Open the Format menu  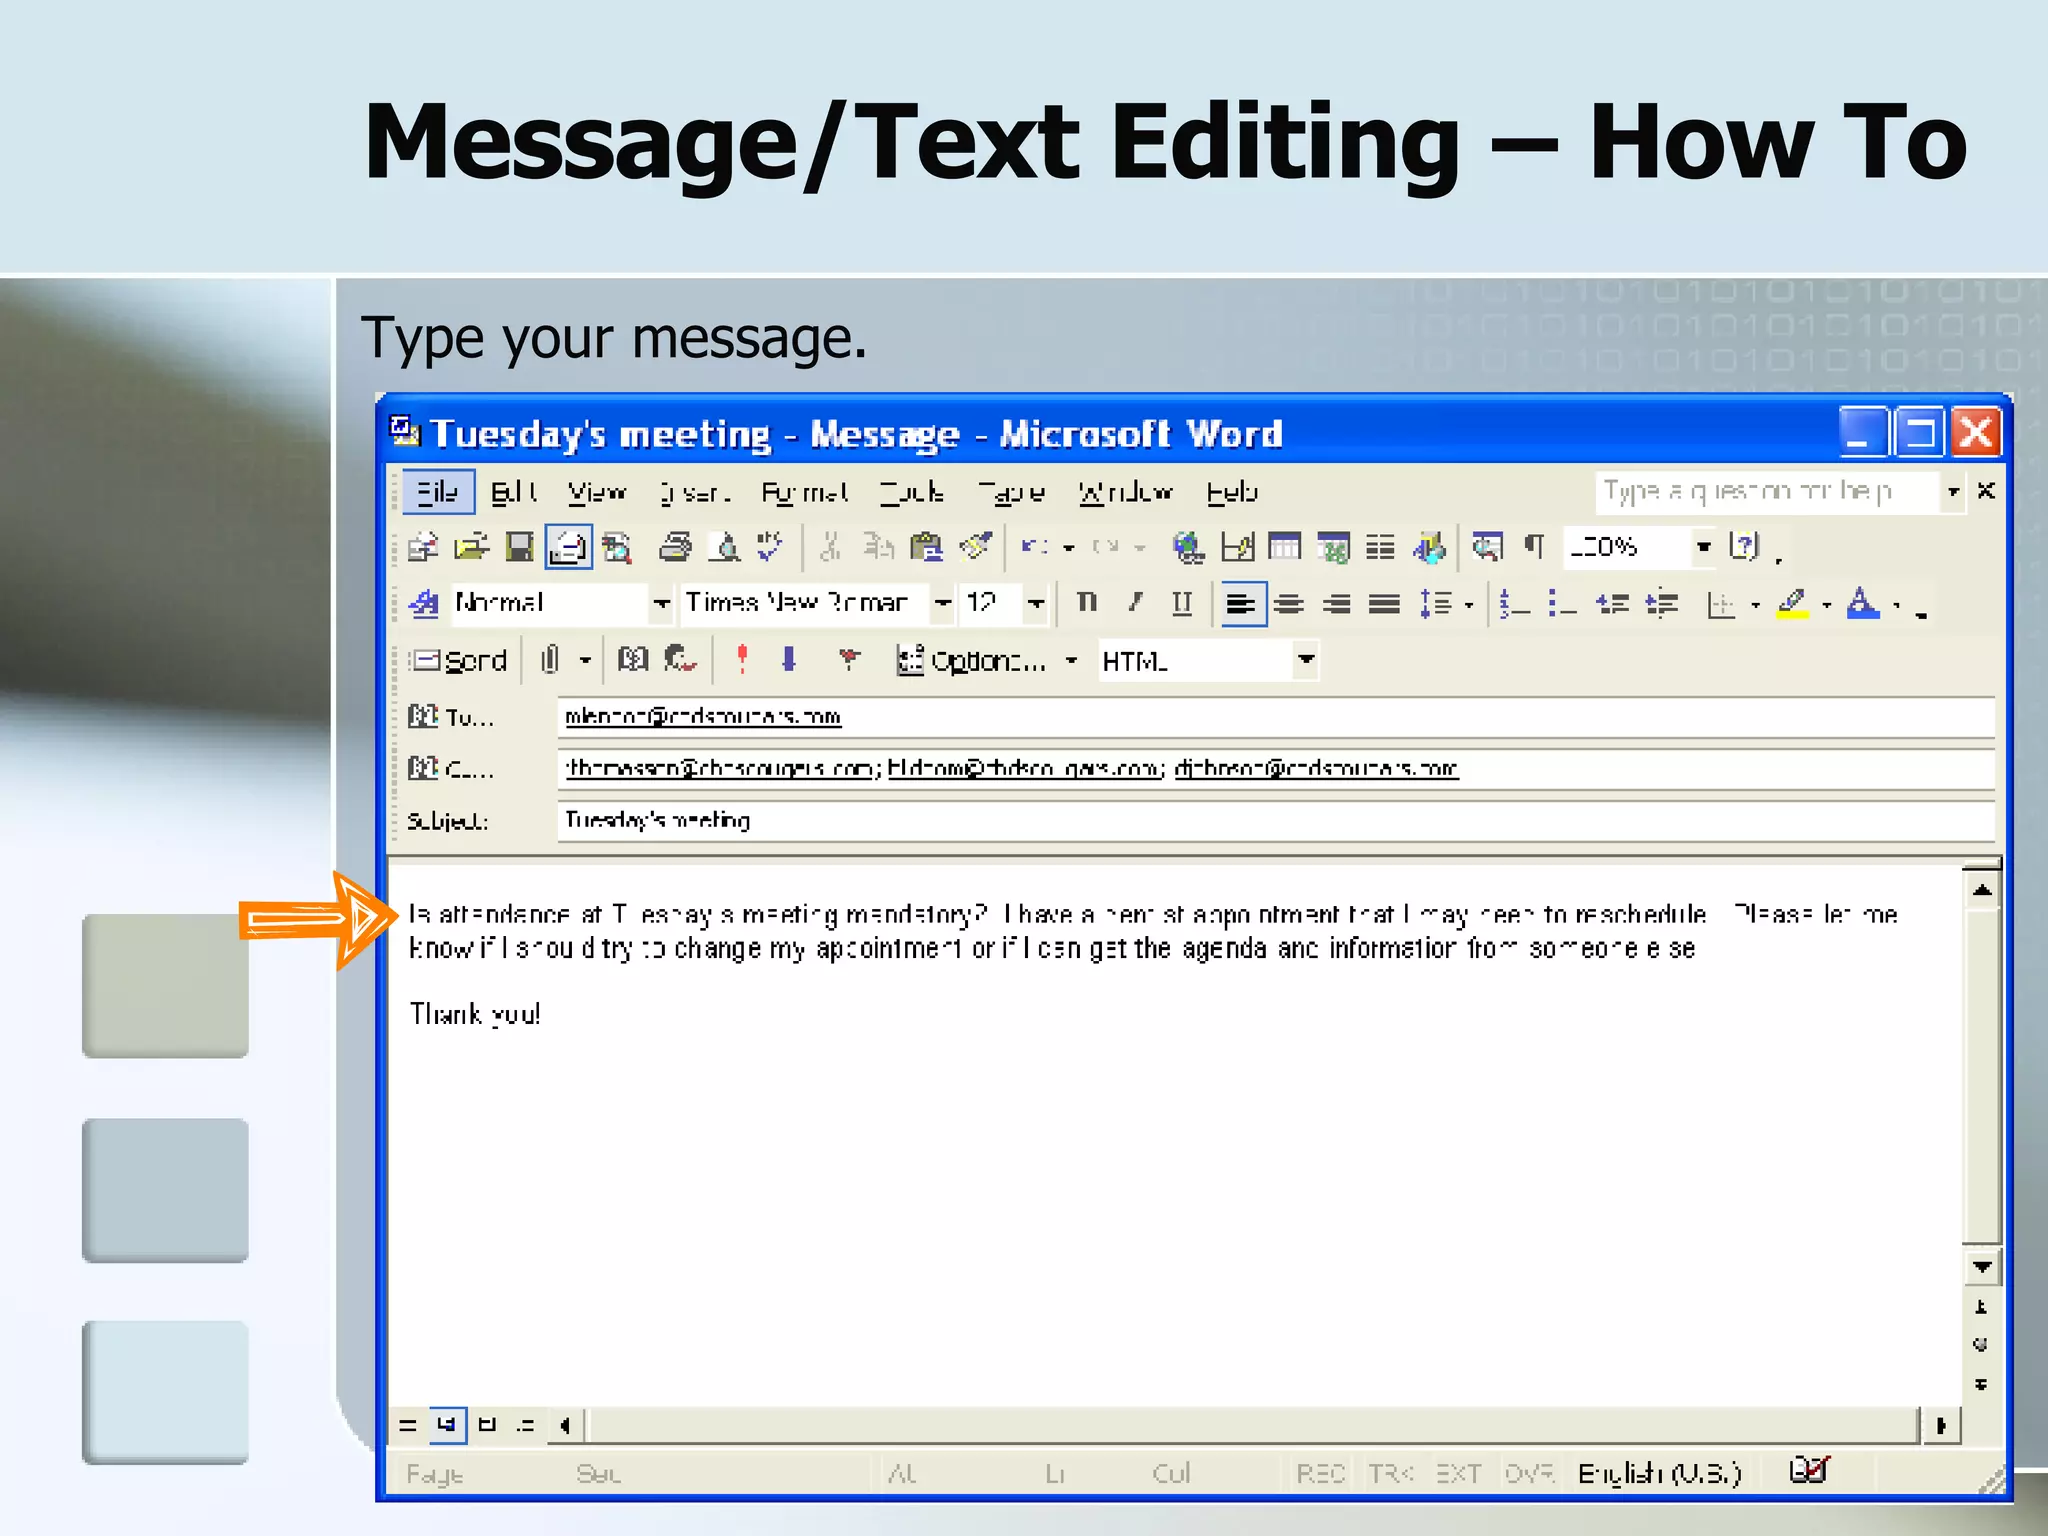tap(805, 492)
